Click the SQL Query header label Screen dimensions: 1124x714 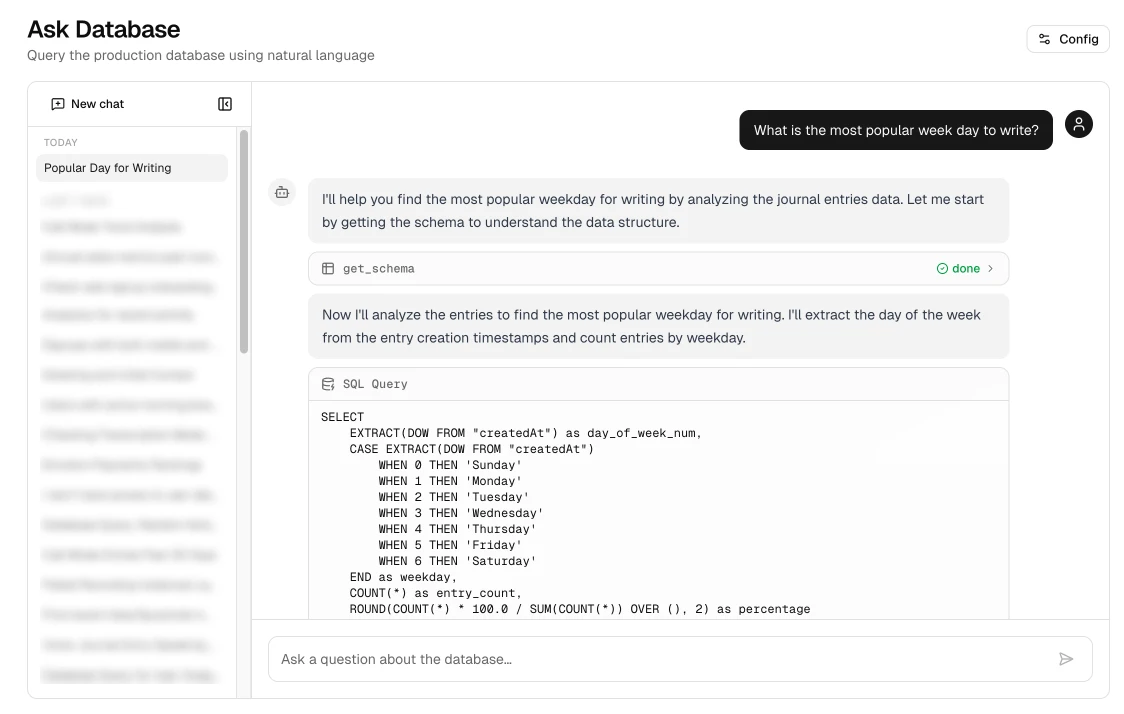point(375,384)
